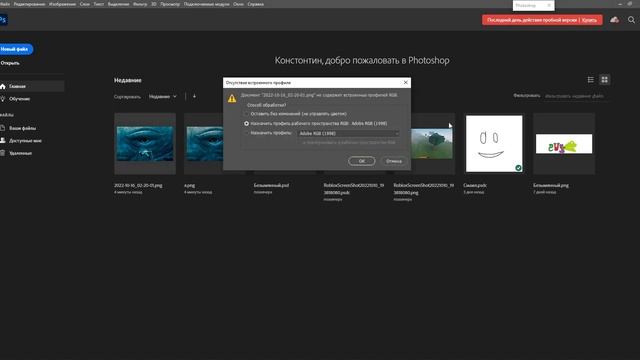This screenshot has height=360, width=640.
Task: Click the filter recent files input field
Action: click(575, 96)
